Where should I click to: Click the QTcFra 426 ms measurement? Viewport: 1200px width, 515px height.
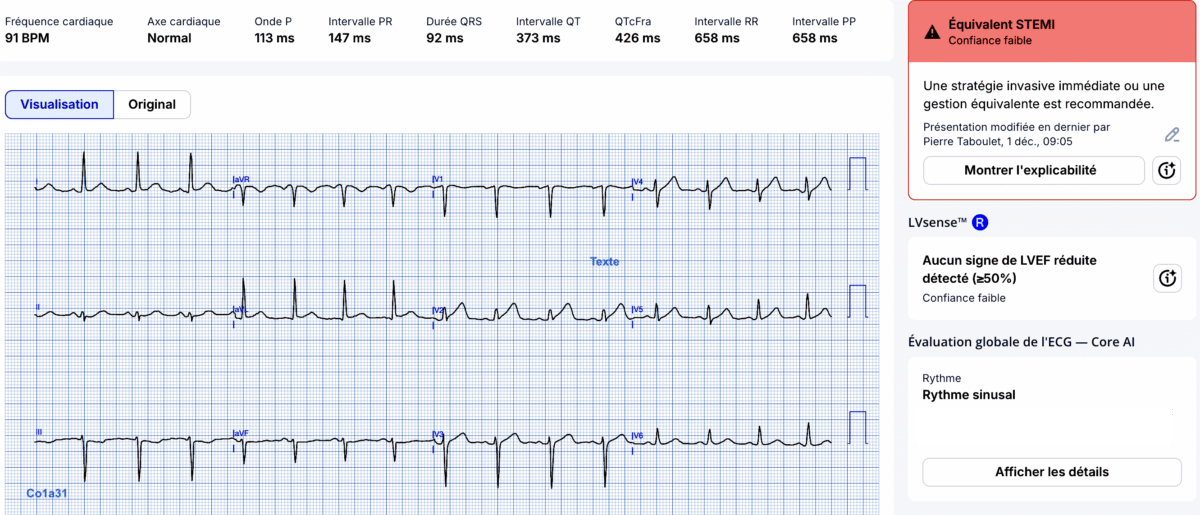637,38
